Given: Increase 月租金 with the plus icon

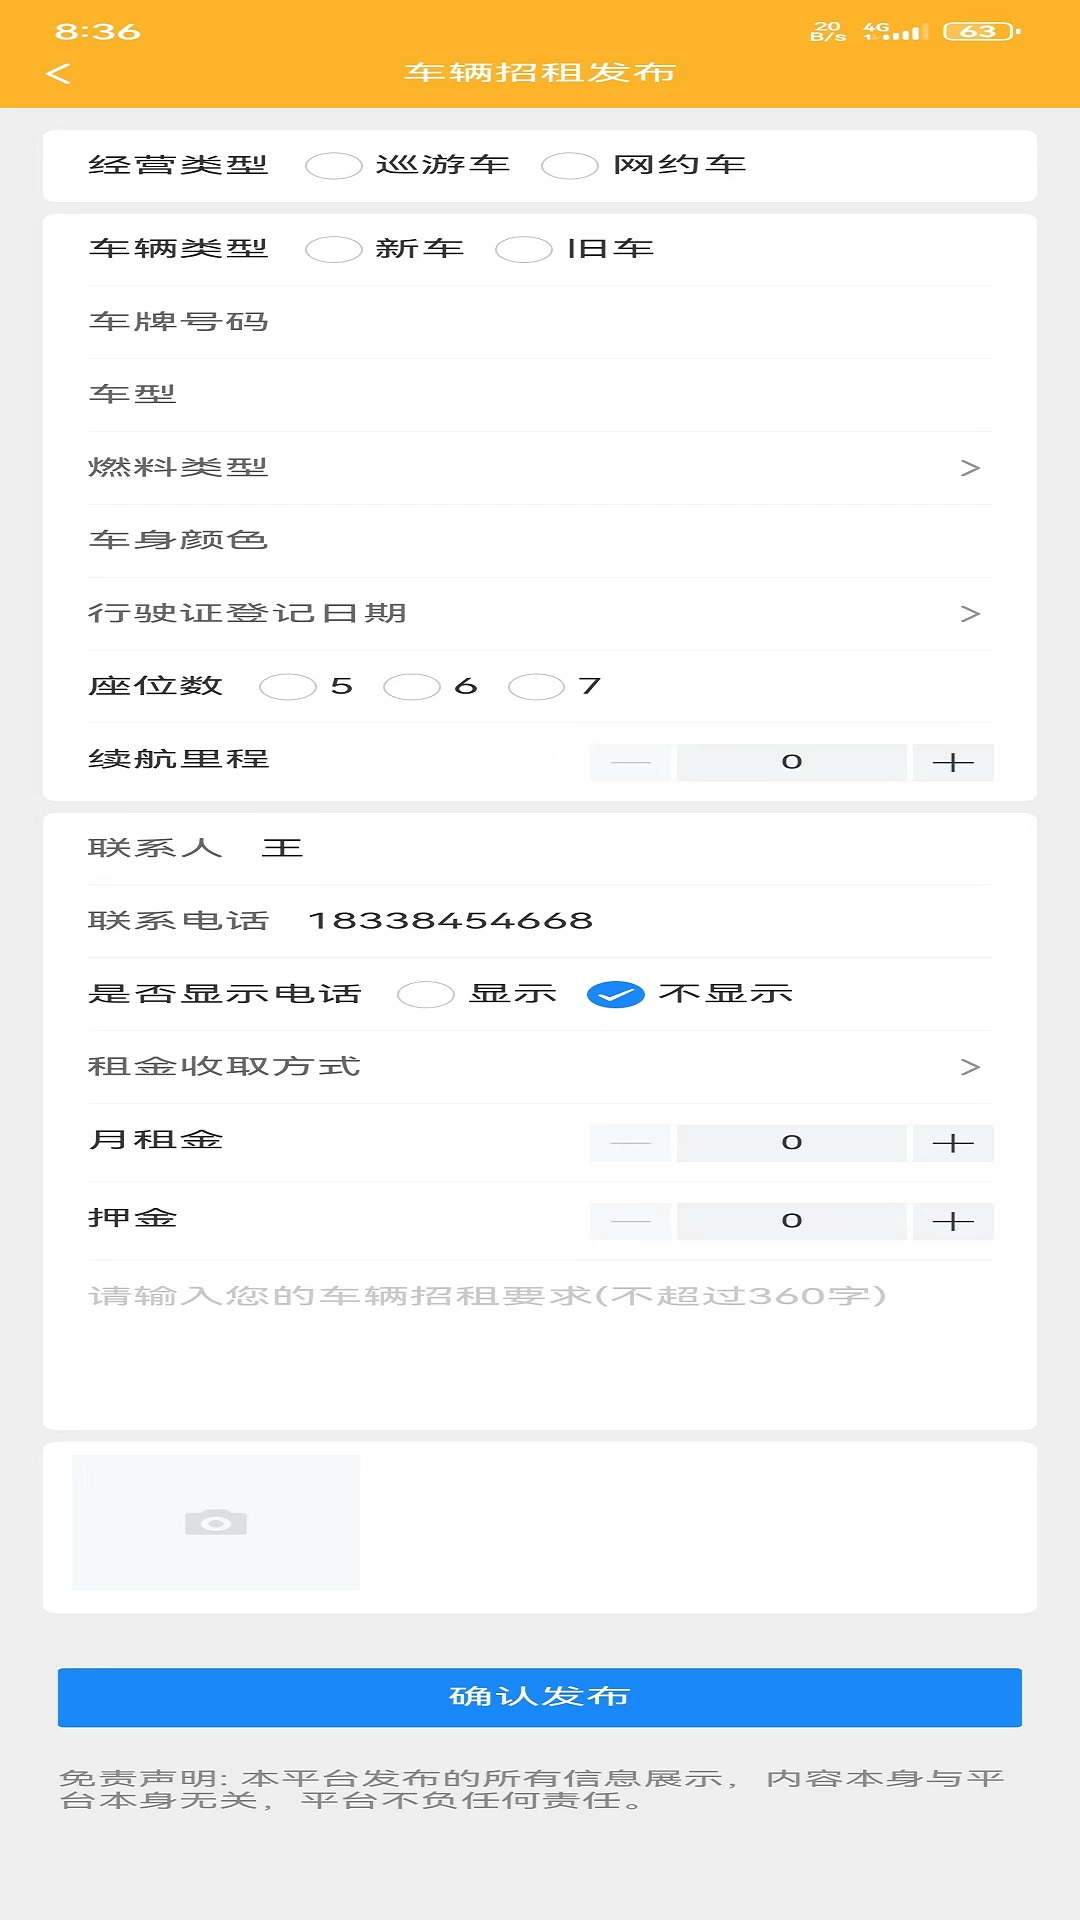Looking at the screenshot, I should coord(953,1143).
